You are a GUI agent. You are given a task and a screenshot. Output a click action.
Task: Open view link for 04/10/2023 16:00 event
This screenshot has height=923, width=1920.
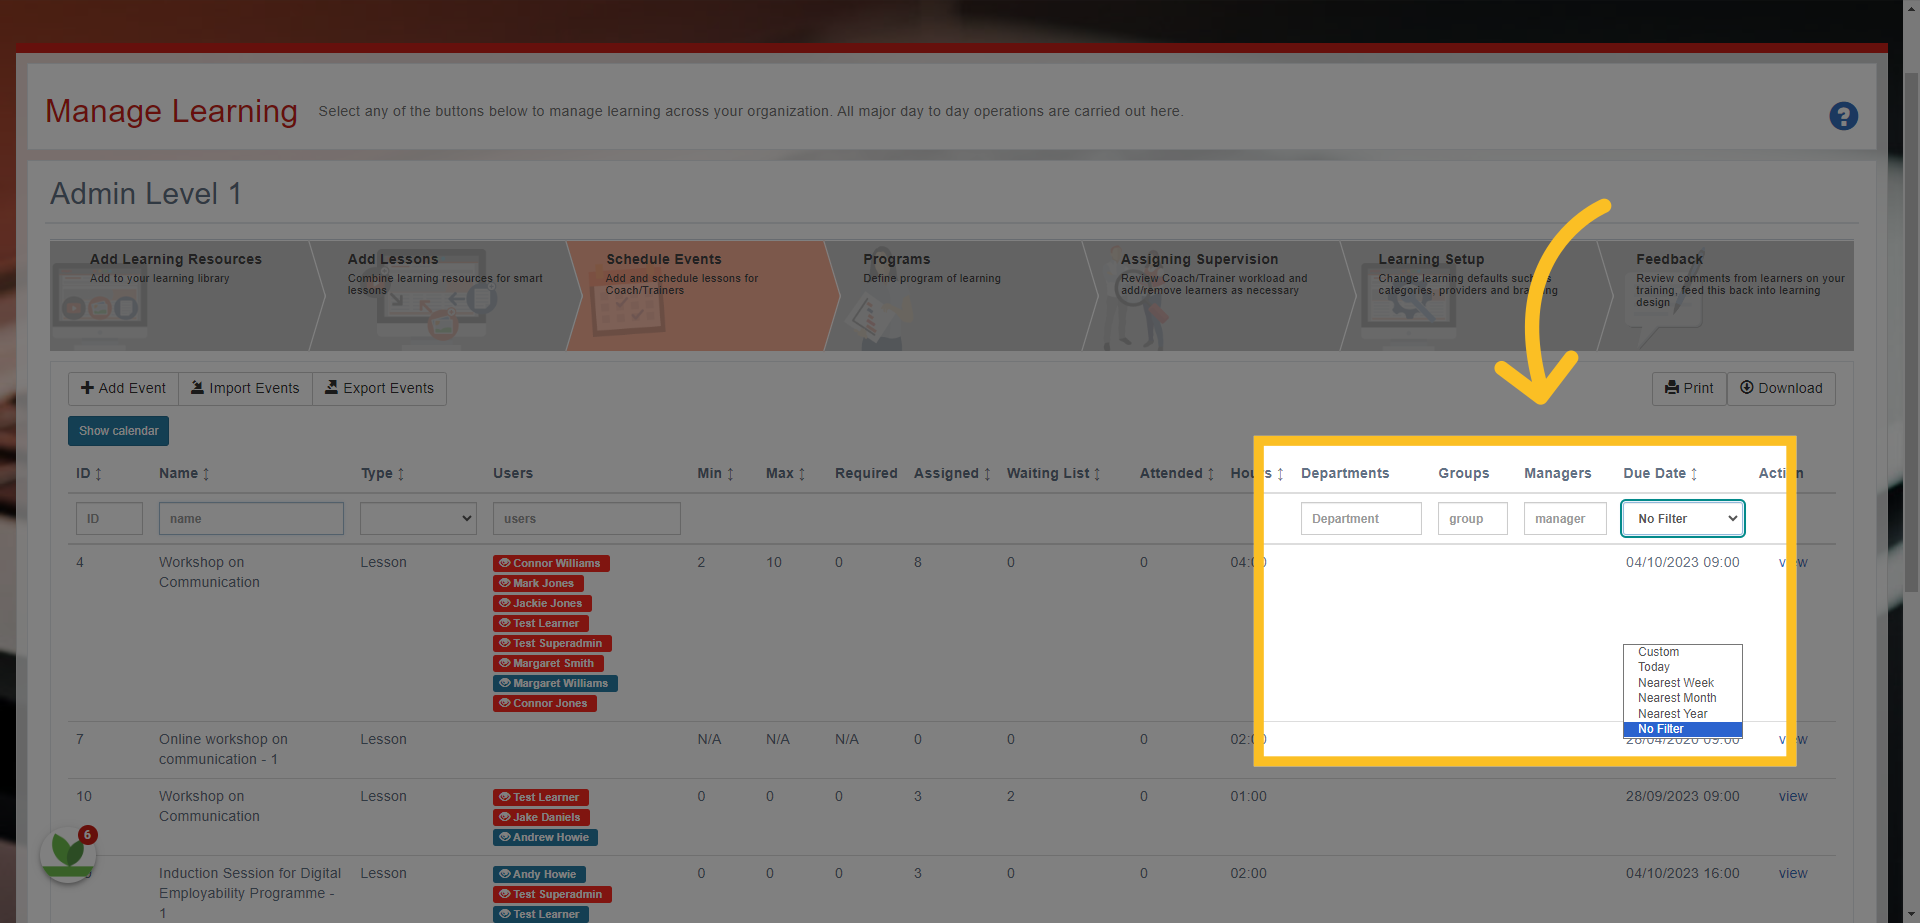click(x=1793, y=873)
